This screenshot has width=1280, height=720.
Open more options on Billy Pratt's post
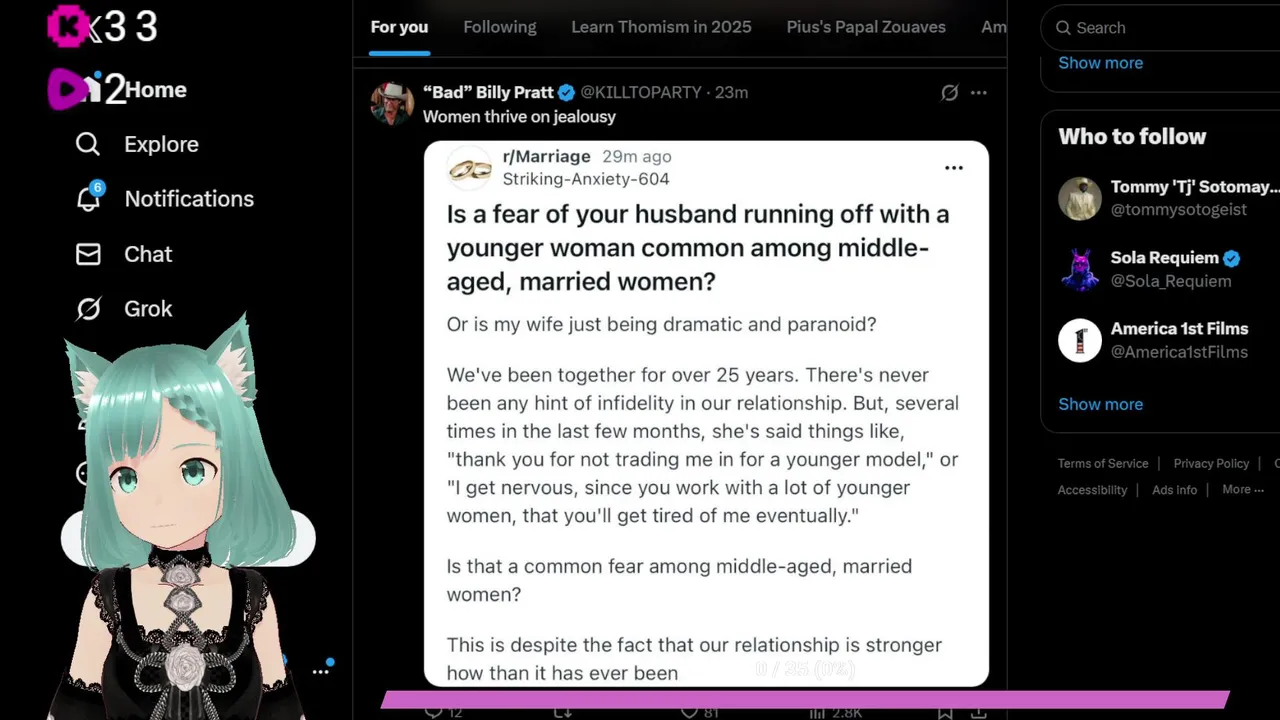pyautogui.click(x=979, y=93)
